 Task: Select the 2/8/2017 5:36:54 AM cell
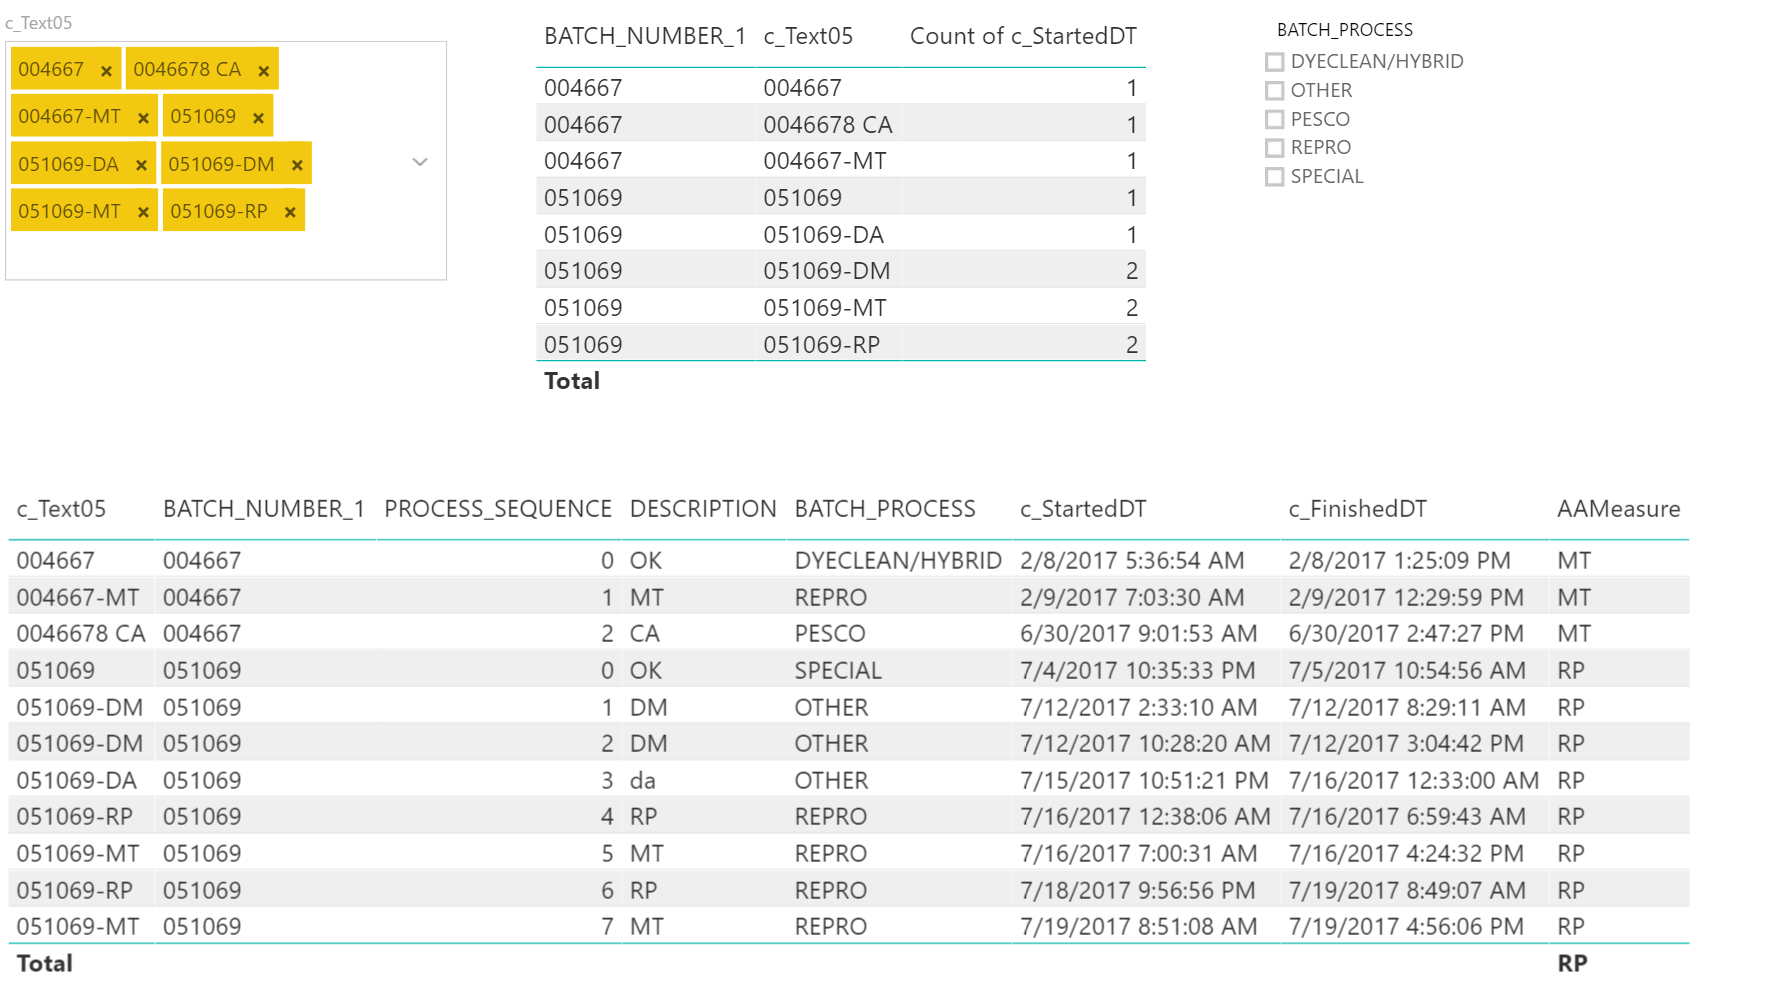(1132, 561)
